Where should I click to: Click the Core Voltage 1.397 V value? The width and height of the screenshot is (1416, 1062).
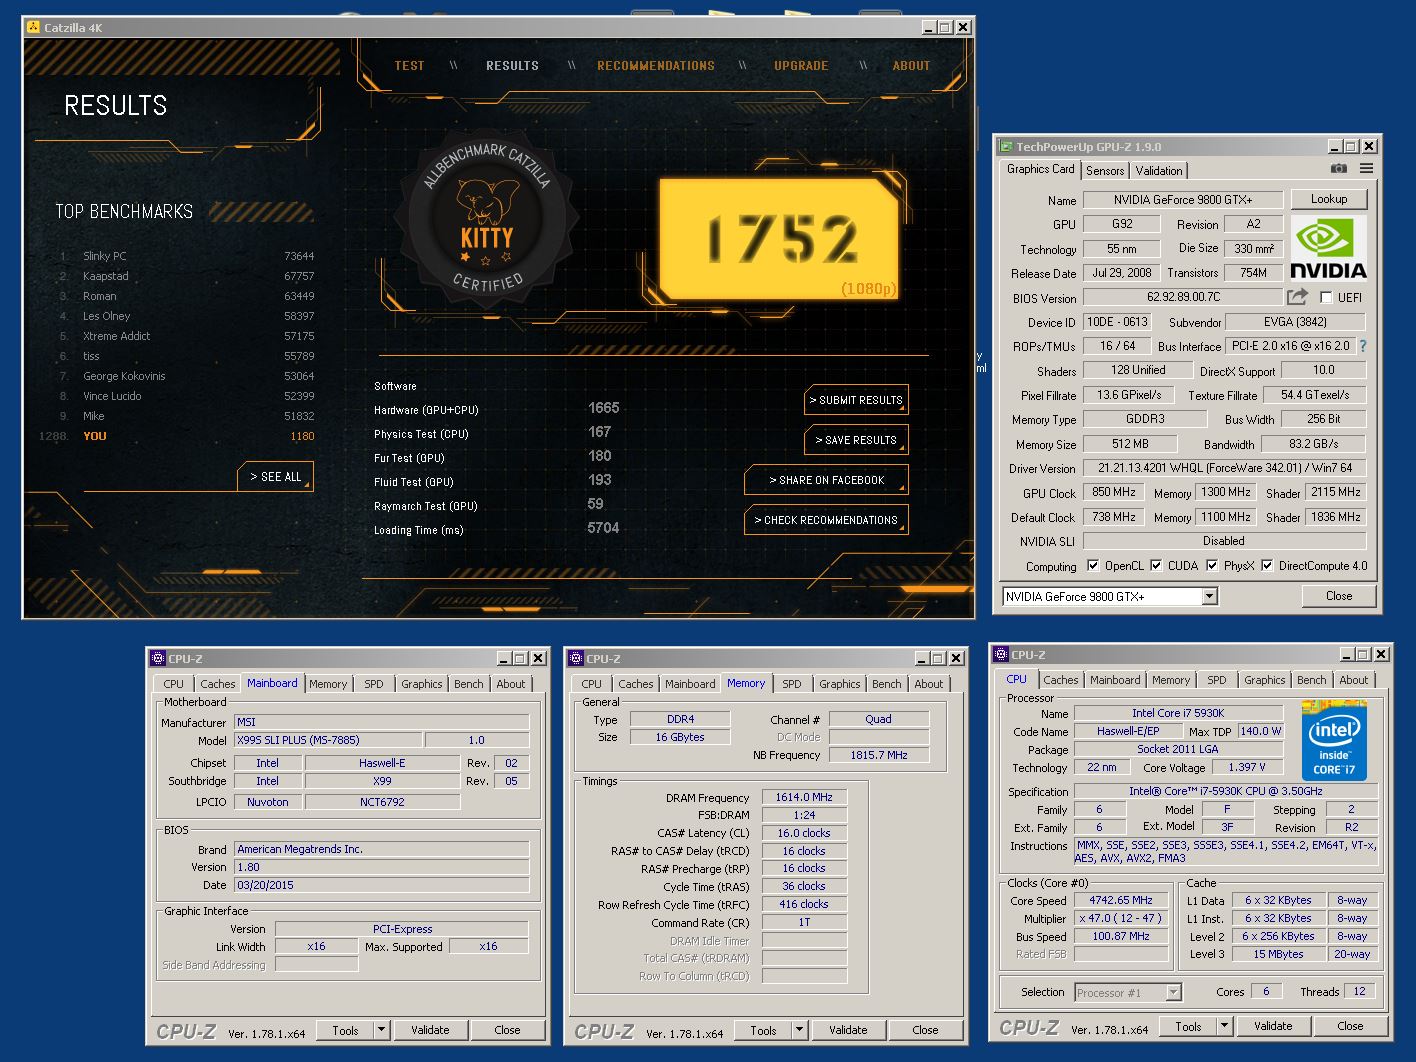tap(1246, 767)
